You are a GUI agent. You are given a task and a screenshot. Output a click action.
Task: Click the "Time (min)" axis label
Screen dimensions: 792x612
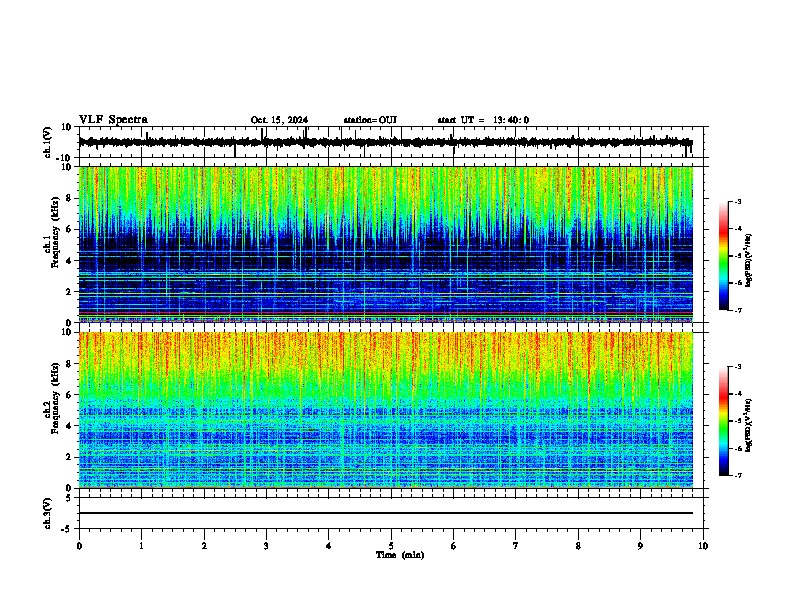(400, 555)
